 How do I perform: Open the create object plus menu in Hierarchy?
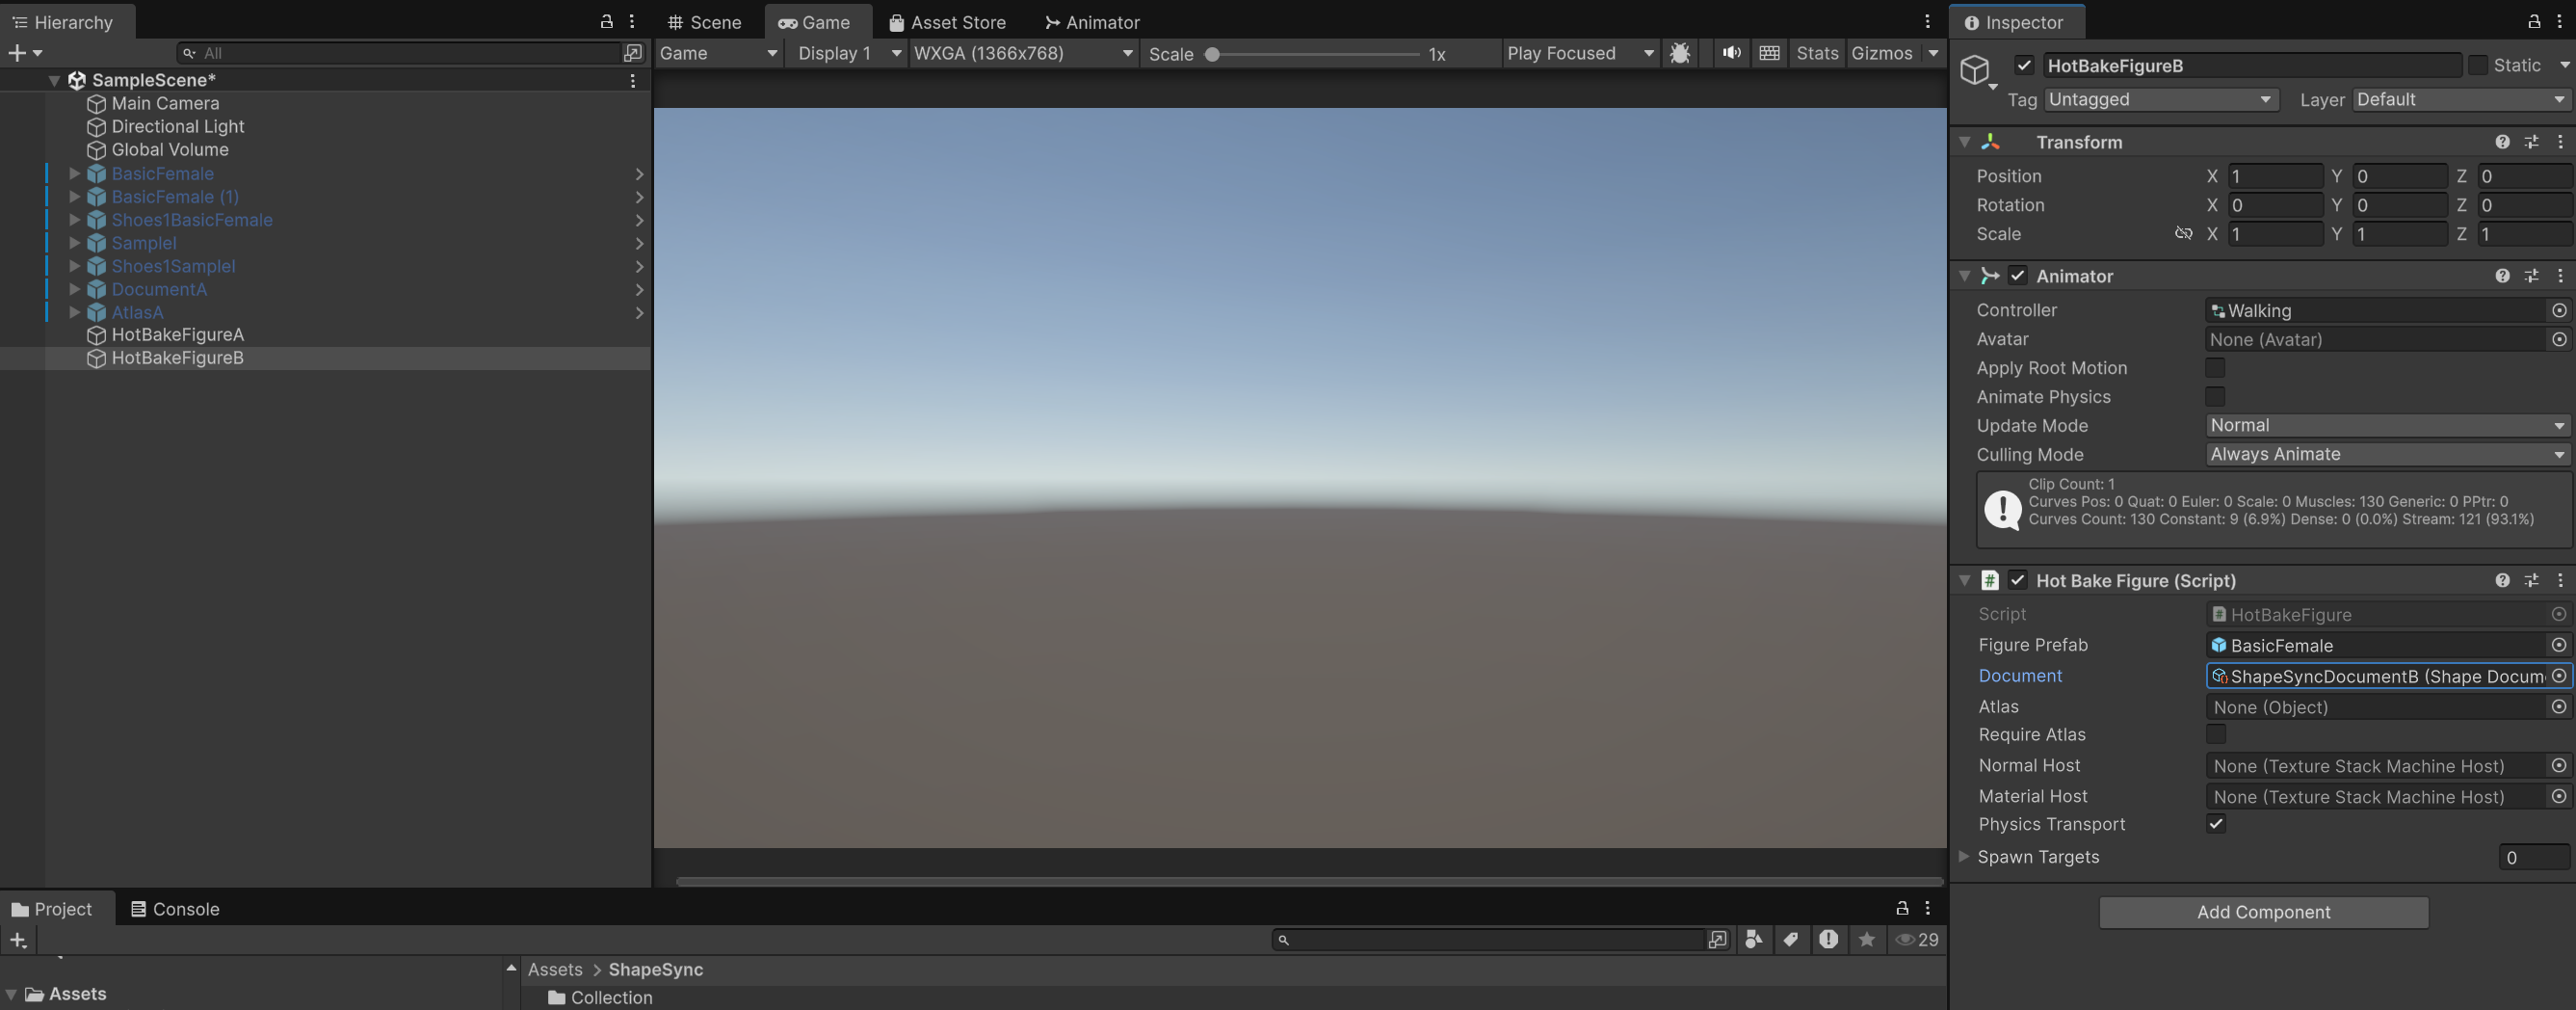tap(24, 53)
